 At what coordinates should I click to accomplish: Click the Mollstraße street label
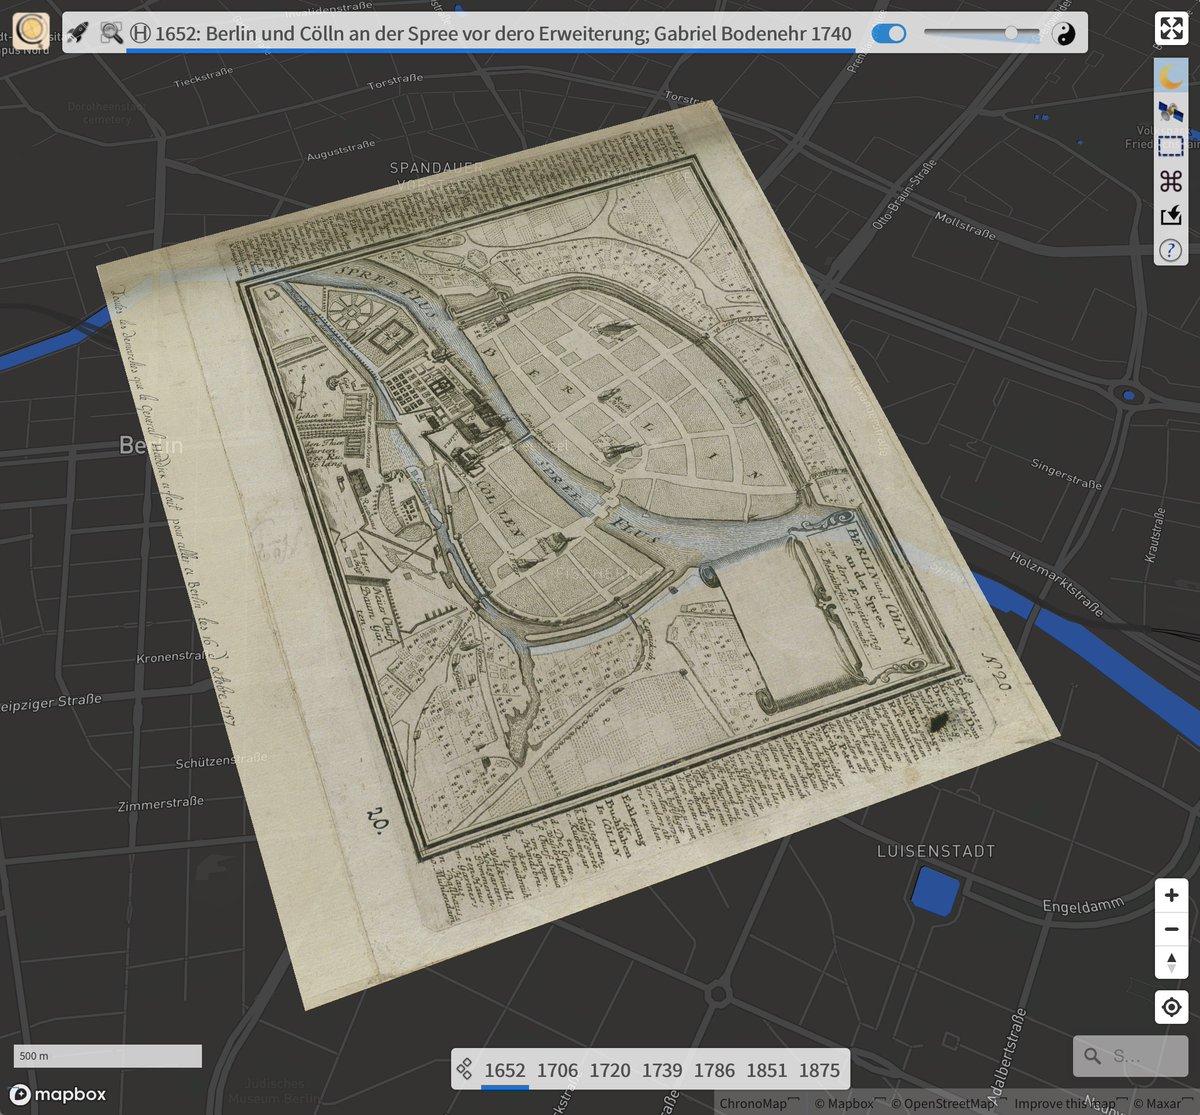(965, 225)
